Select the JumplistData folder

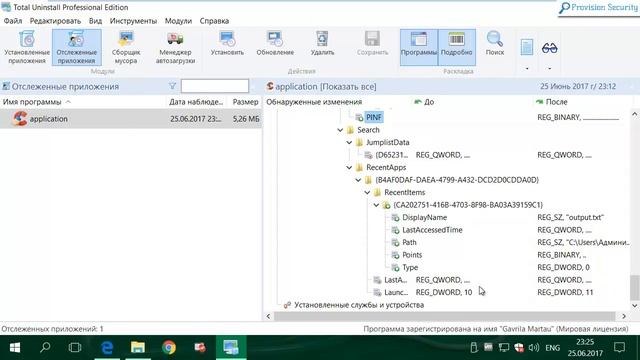pyautogui.click(x=388, y=142)
